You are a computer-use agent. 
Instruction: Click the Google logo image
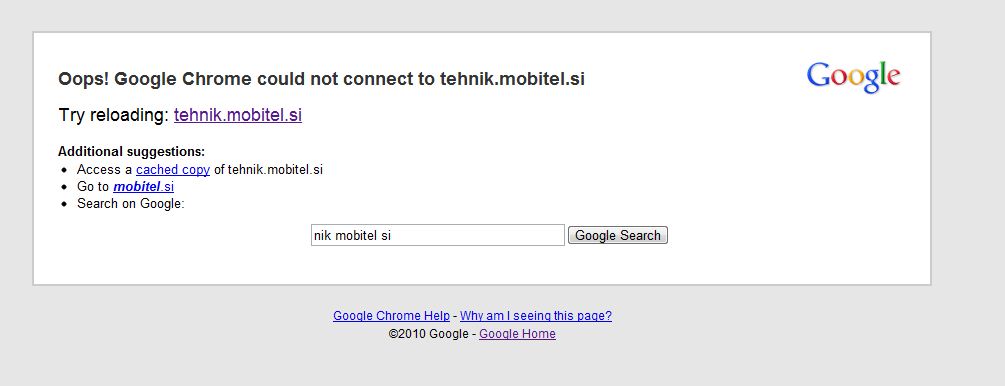pyautogui.click(x=853, y=78)
